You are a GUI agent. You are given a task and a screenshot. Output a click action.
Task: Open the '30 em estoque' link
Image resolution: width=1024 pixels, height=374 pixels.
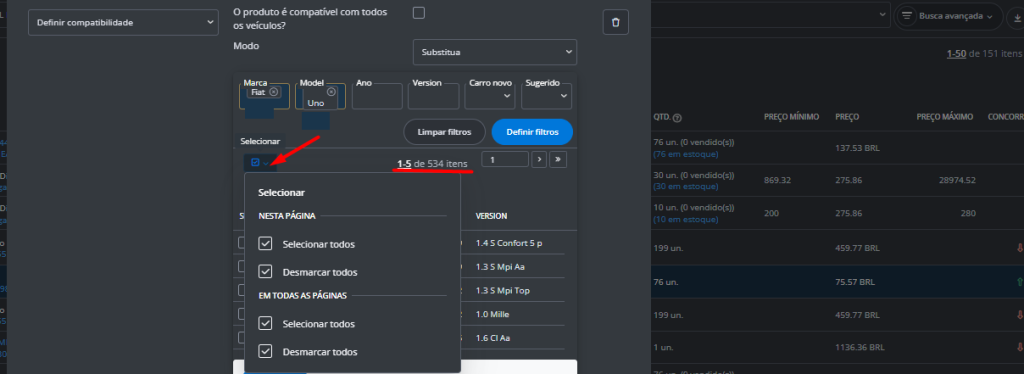pos(686,186)
